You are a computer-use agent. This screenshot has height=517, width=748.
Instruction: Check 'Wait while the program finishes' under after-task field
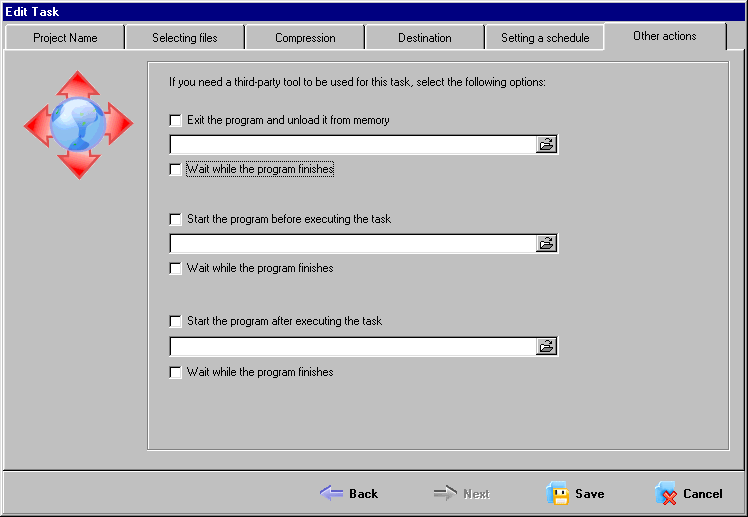point(176,372)
